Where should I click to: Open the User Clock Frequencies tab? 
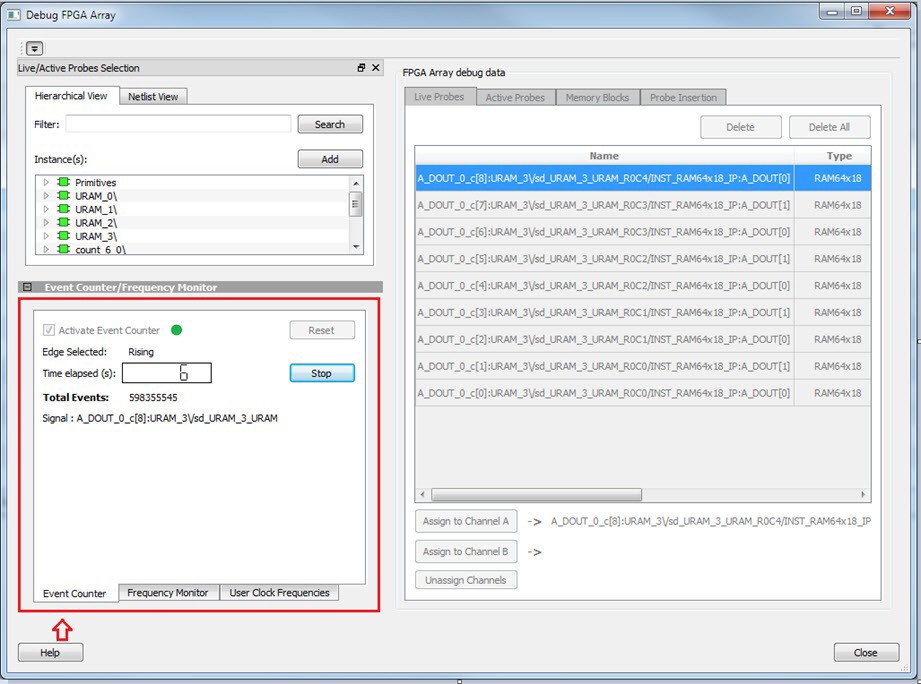(279, 593)
